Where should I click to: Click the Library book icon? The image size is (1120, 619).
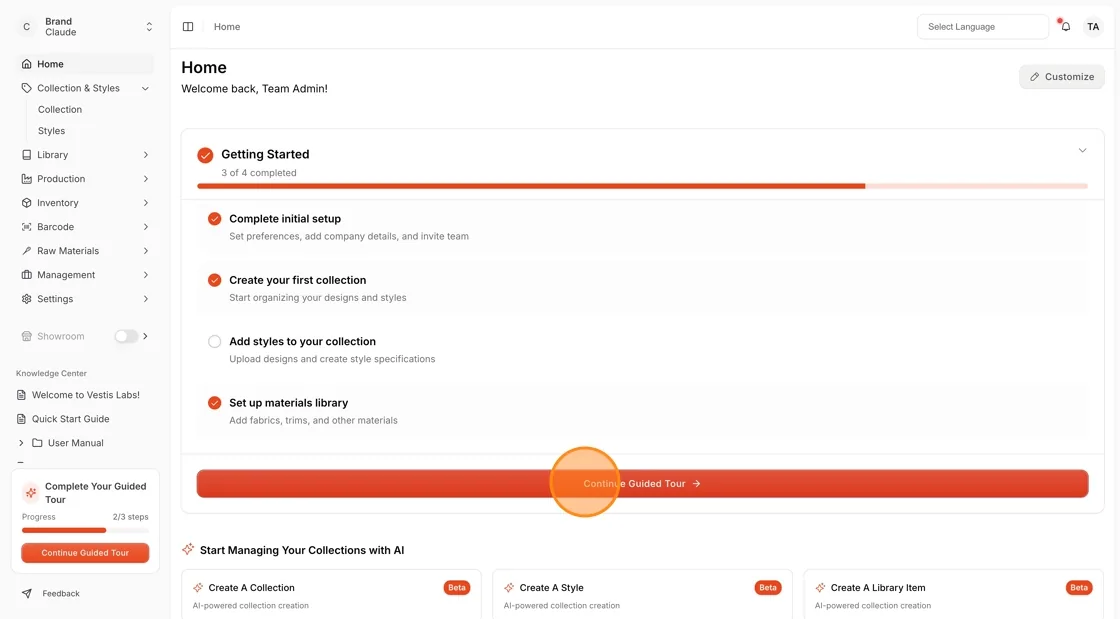(x=26, y=155)
